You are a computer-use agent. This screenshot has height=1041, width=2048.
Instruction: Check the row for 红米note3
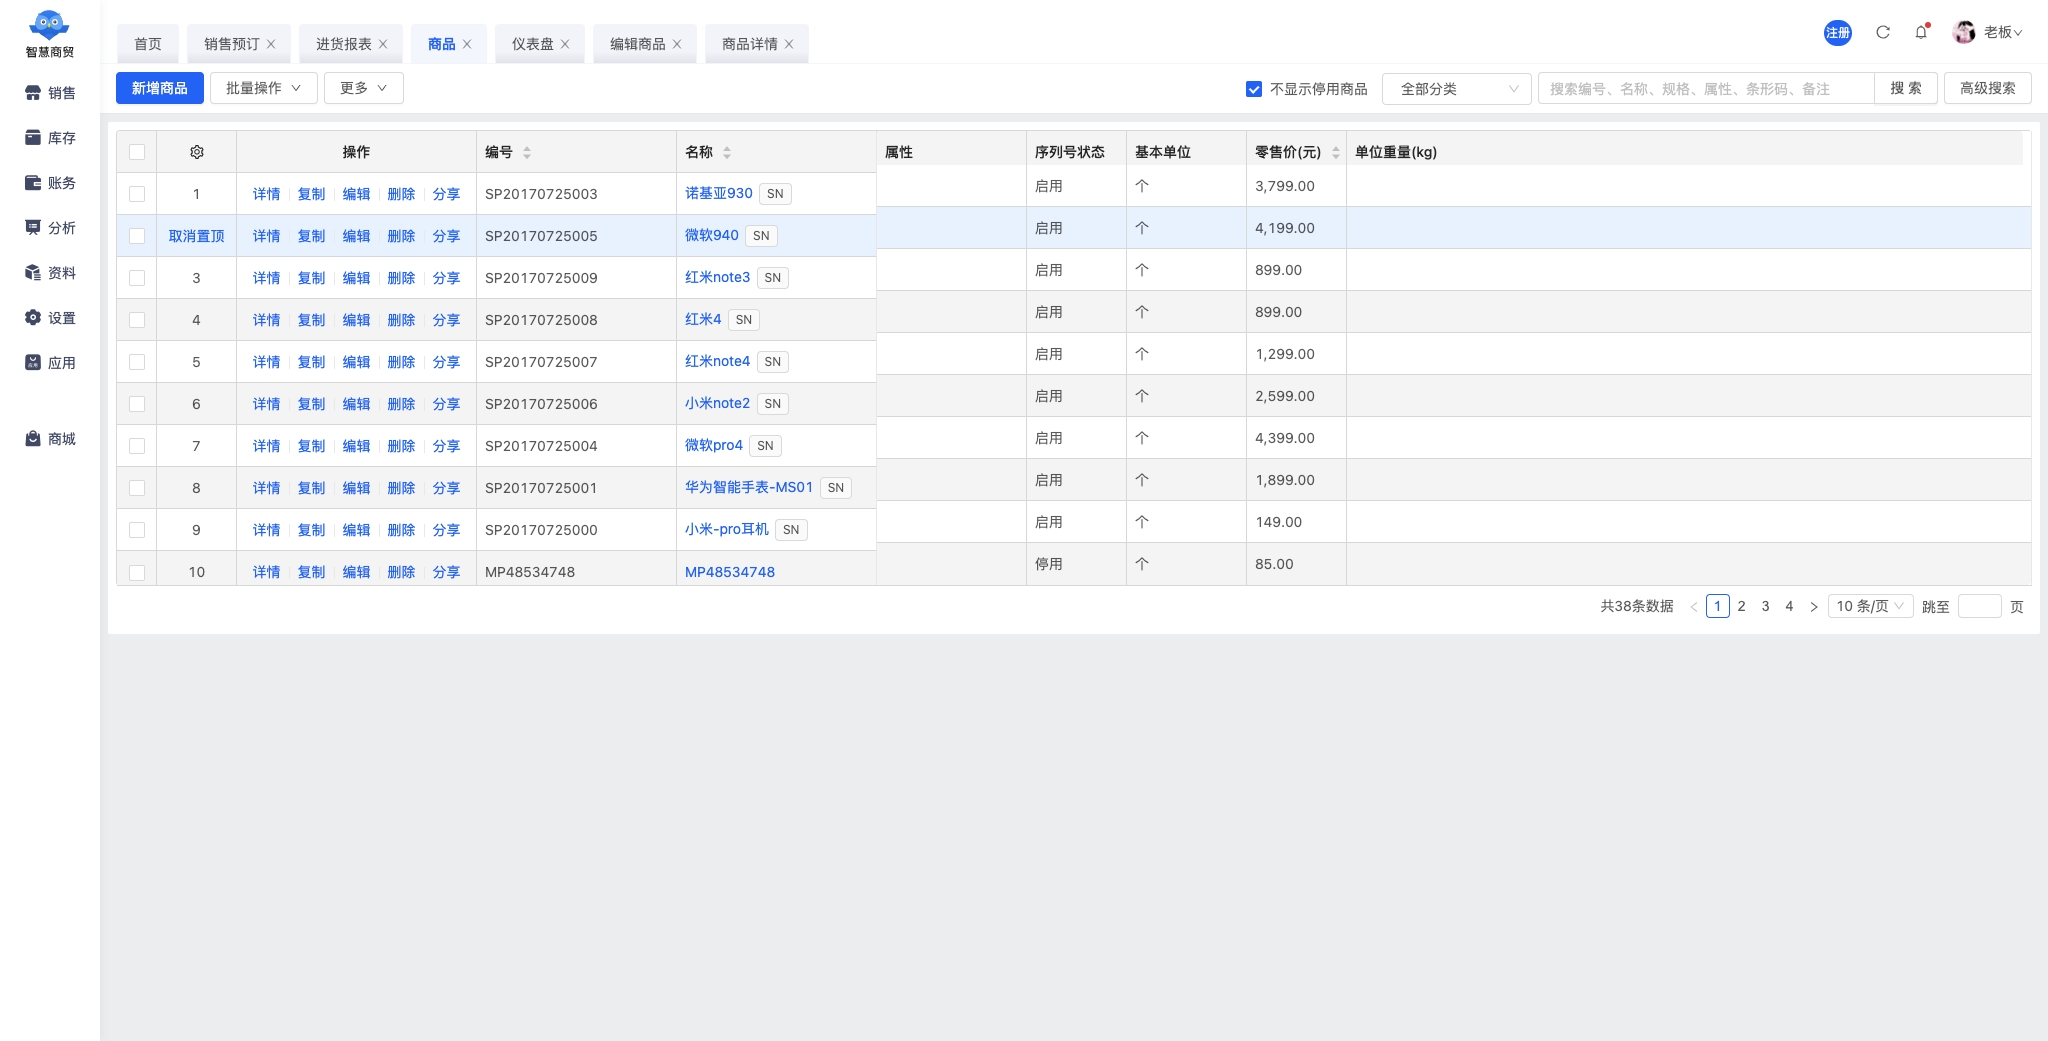point(137,278)
